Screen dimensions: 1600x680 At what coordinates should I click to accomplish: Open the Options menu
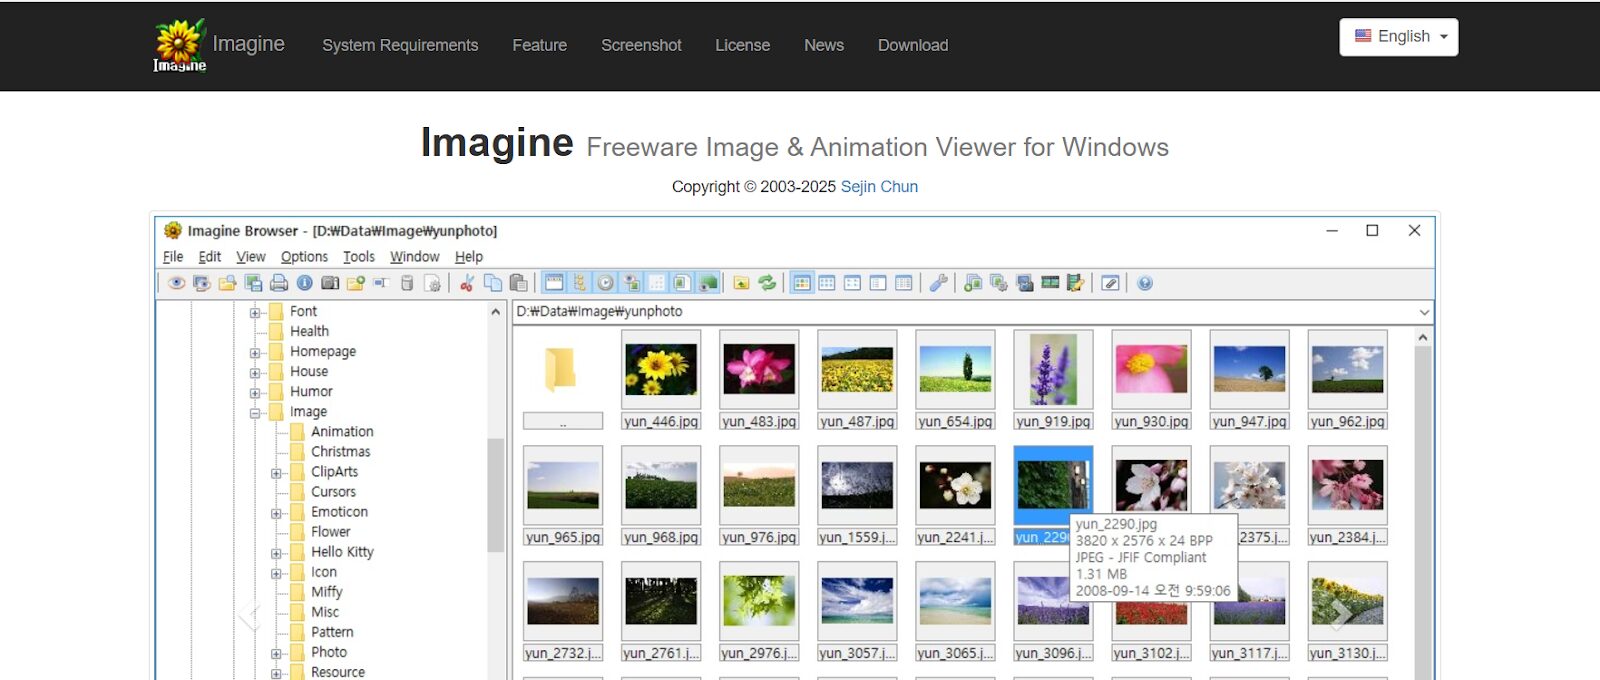tap(304, 257)
